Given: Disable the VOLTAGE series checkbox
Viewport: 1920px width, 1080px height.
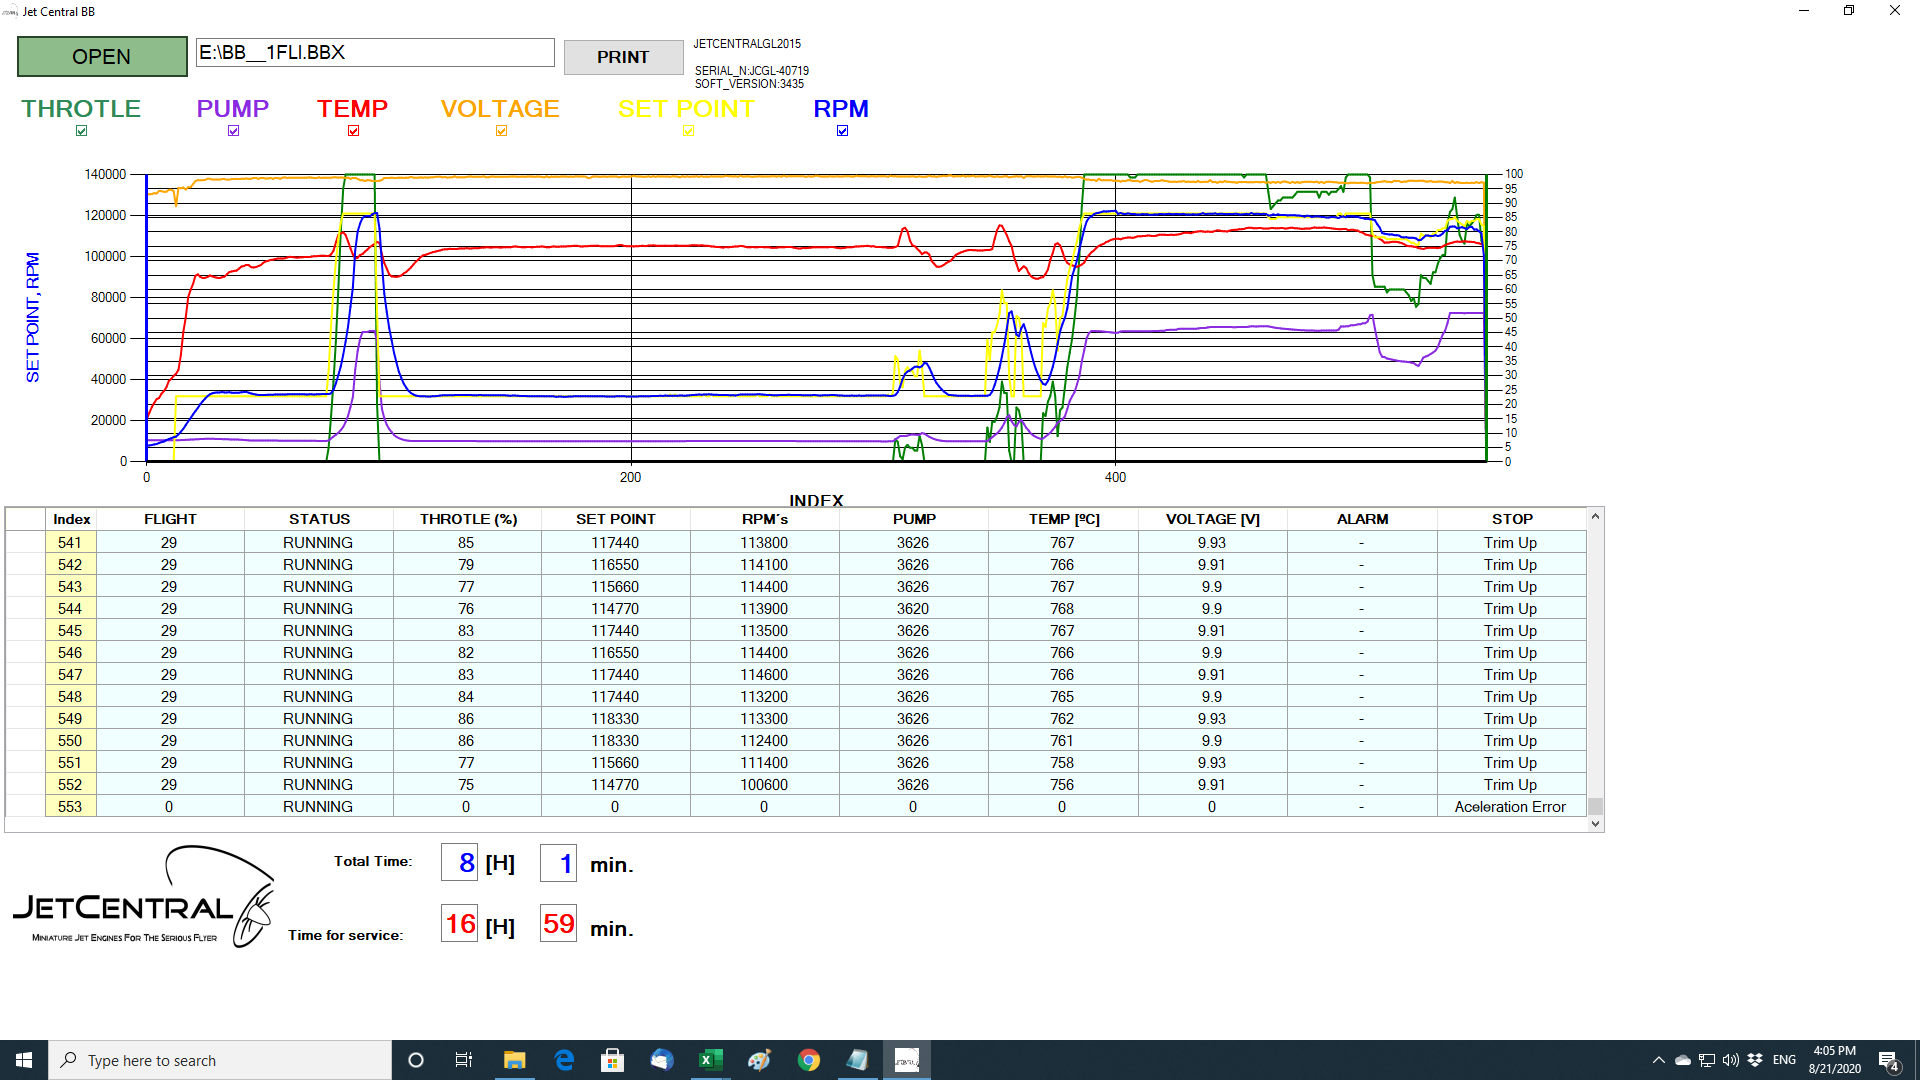Looking at the screenshot, I should click(x=501, y=131).
